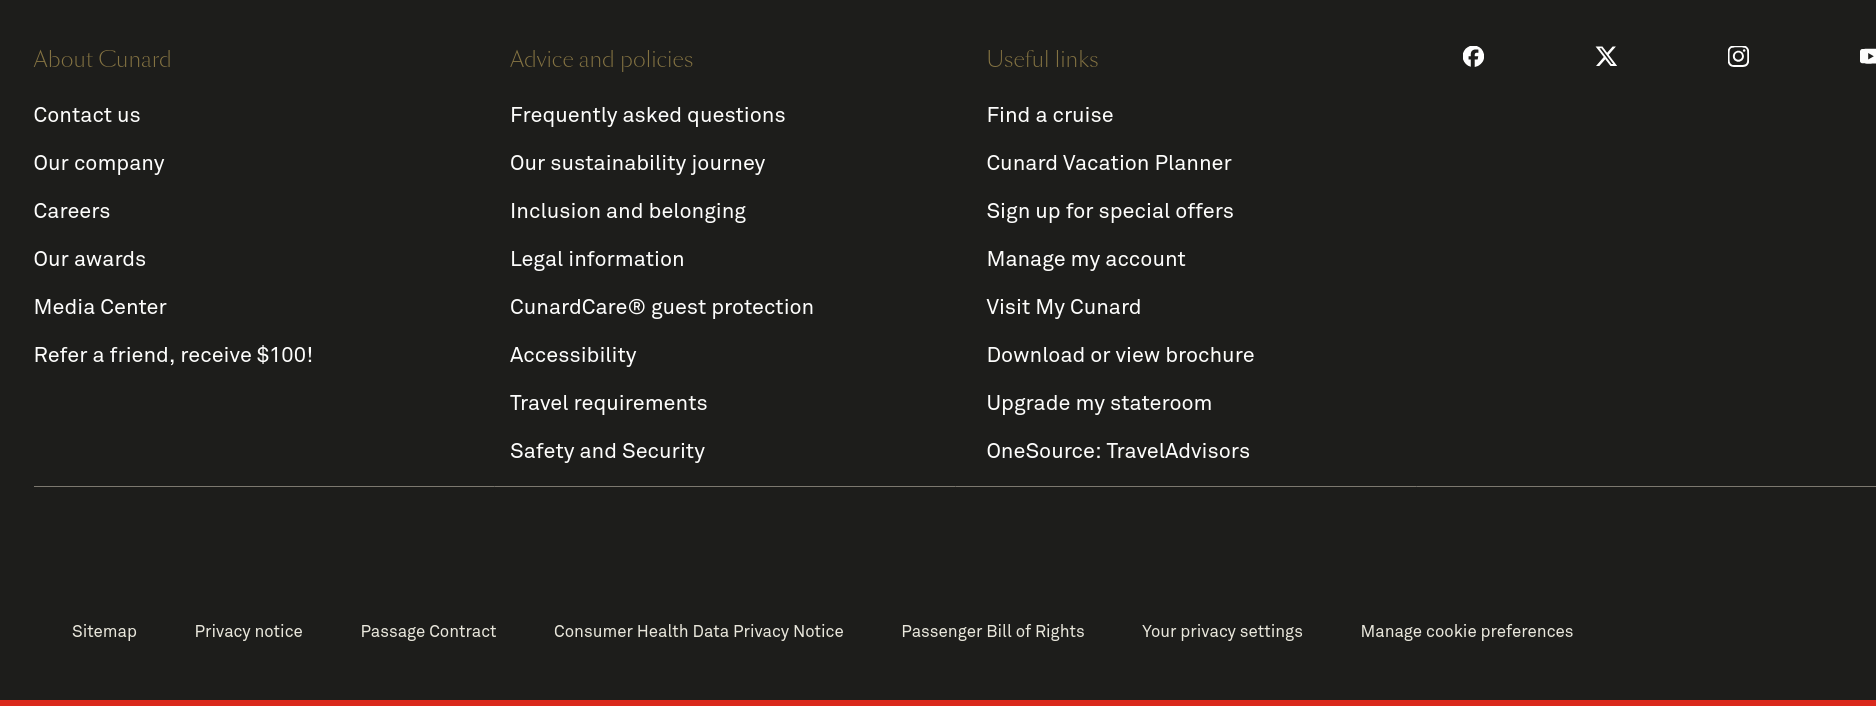Image resolution: width=1876 pixels, height=706 pixels.
Task: Open the Careers link
Action: [x=72, y=211]
